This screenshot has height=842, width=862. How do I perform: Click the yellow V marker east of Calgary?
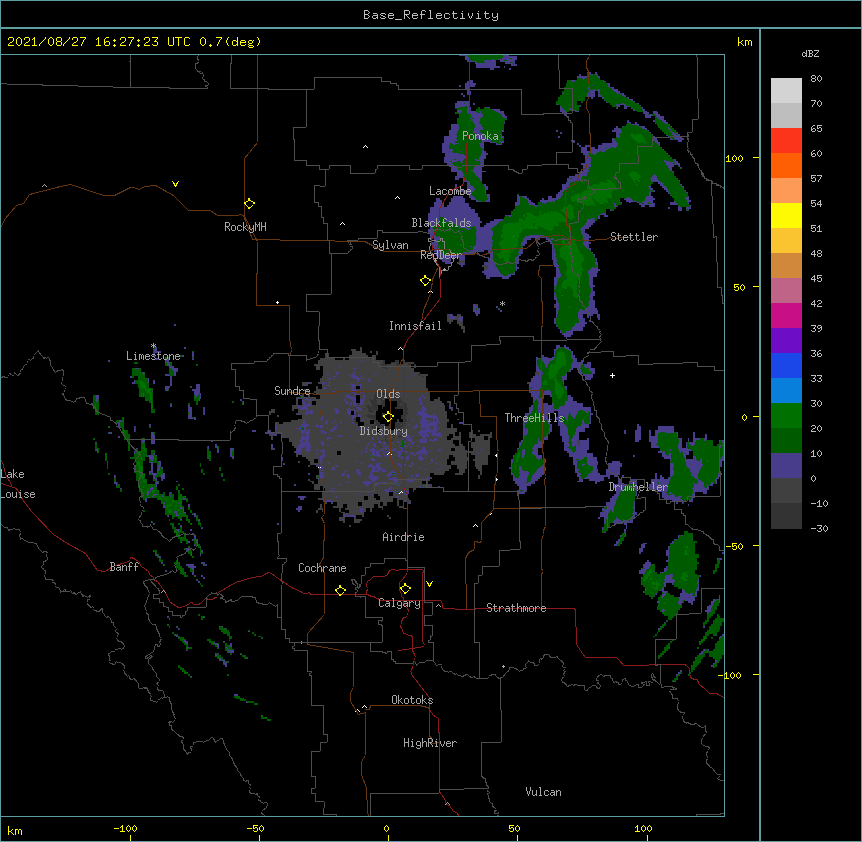tap(429, 584)
